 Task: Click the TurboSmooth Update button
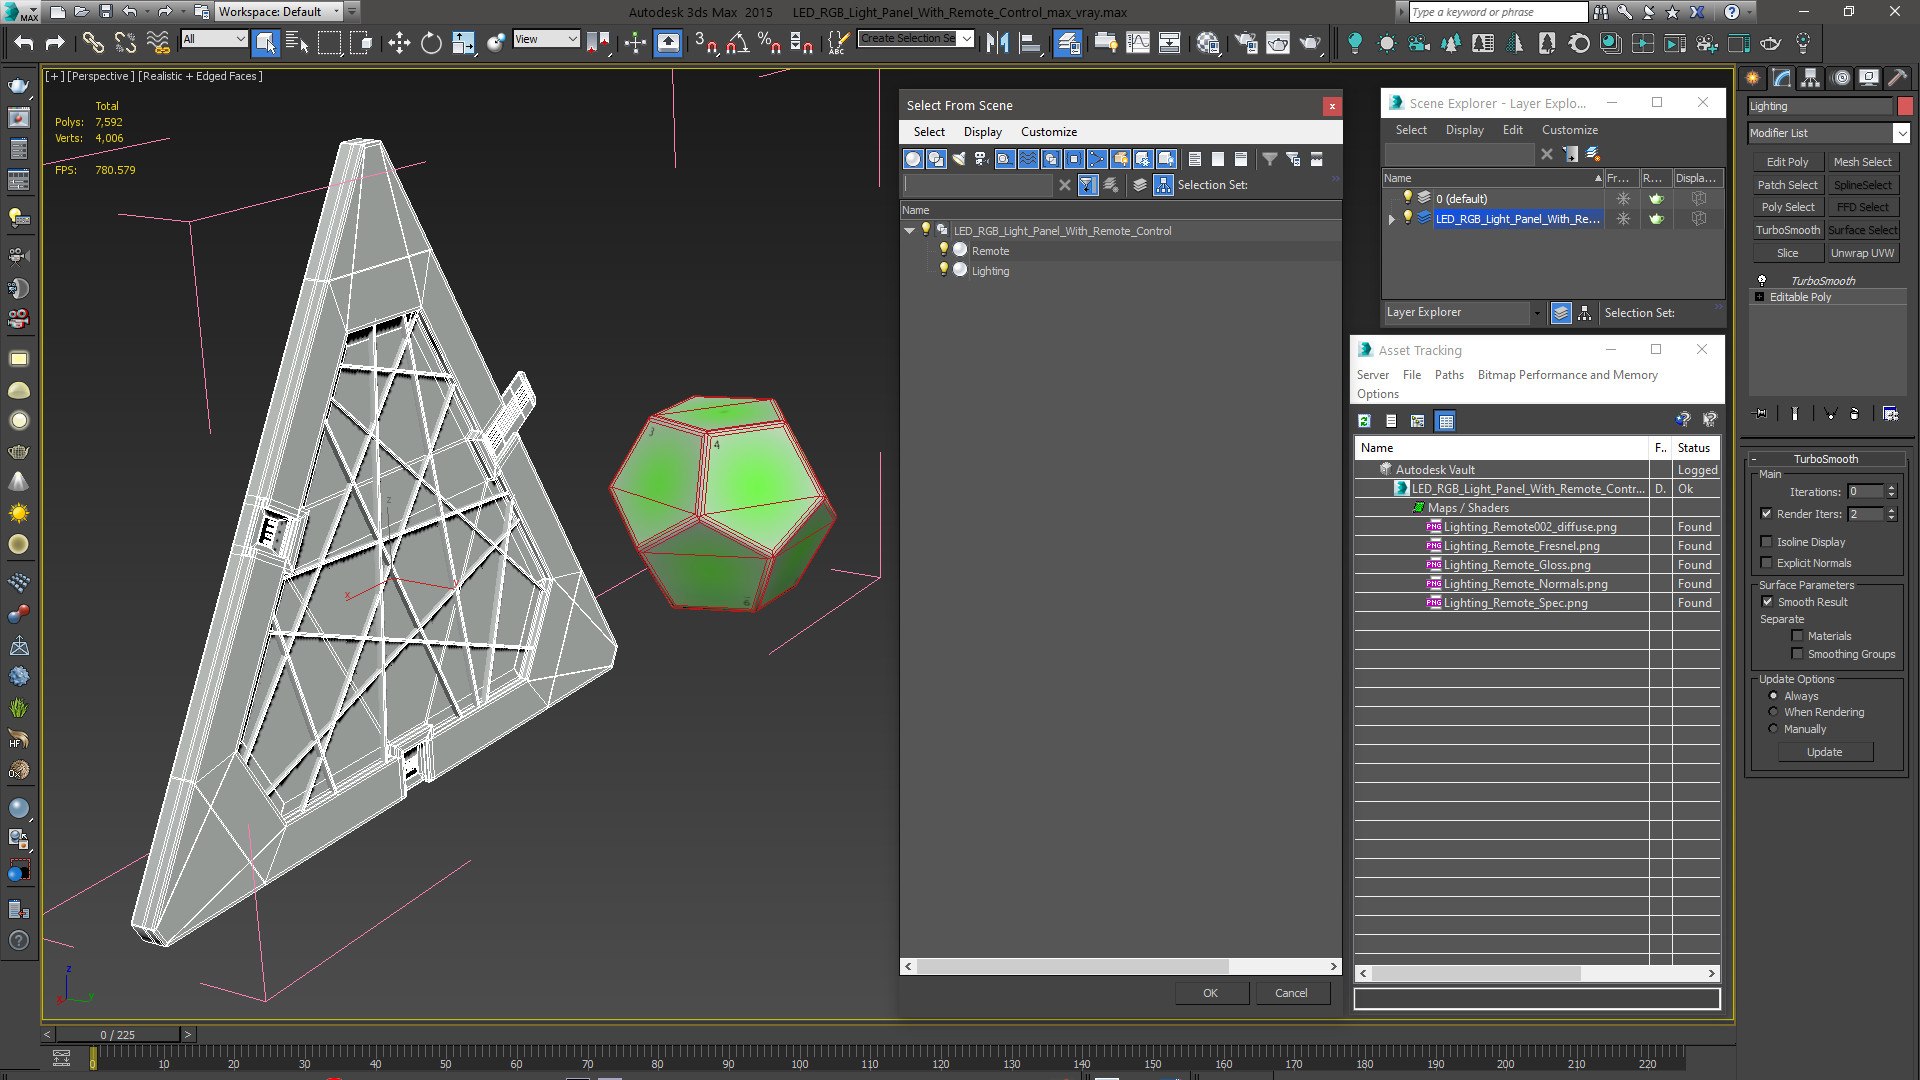1824,752
